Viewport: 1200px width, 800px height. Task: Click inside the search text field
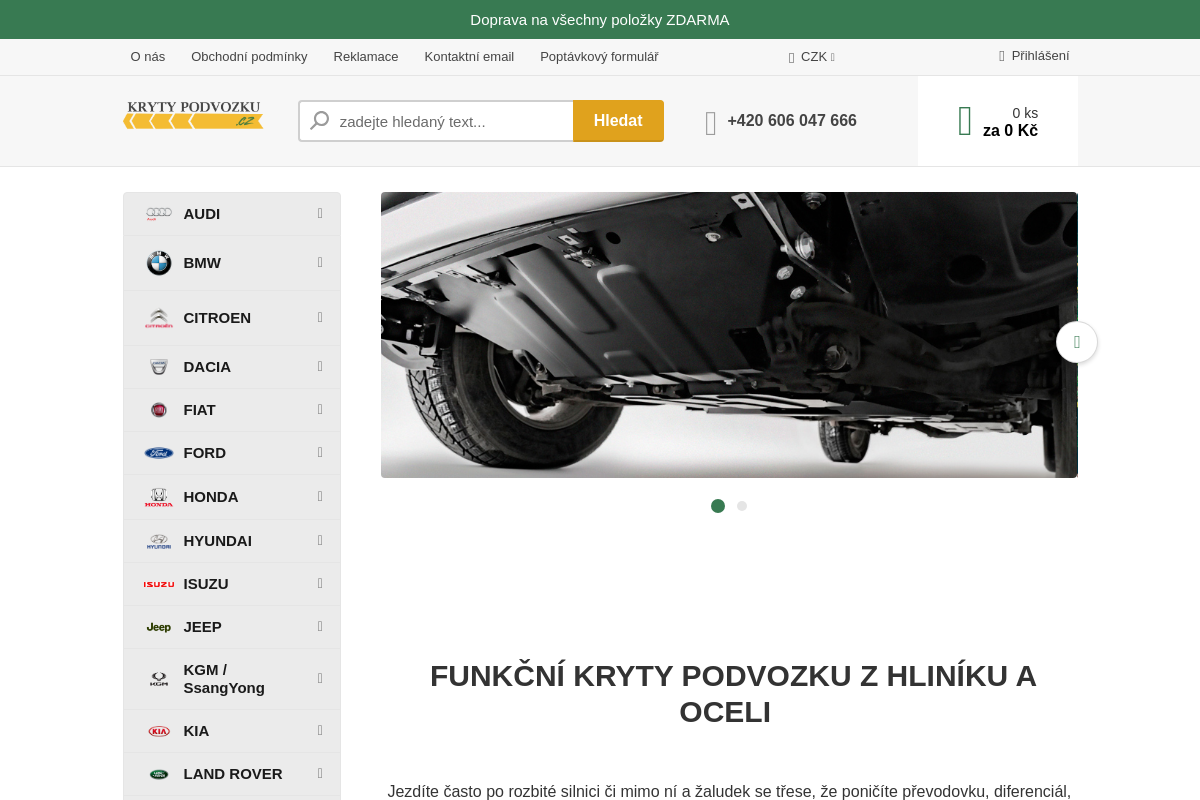[x=440, y=120]
